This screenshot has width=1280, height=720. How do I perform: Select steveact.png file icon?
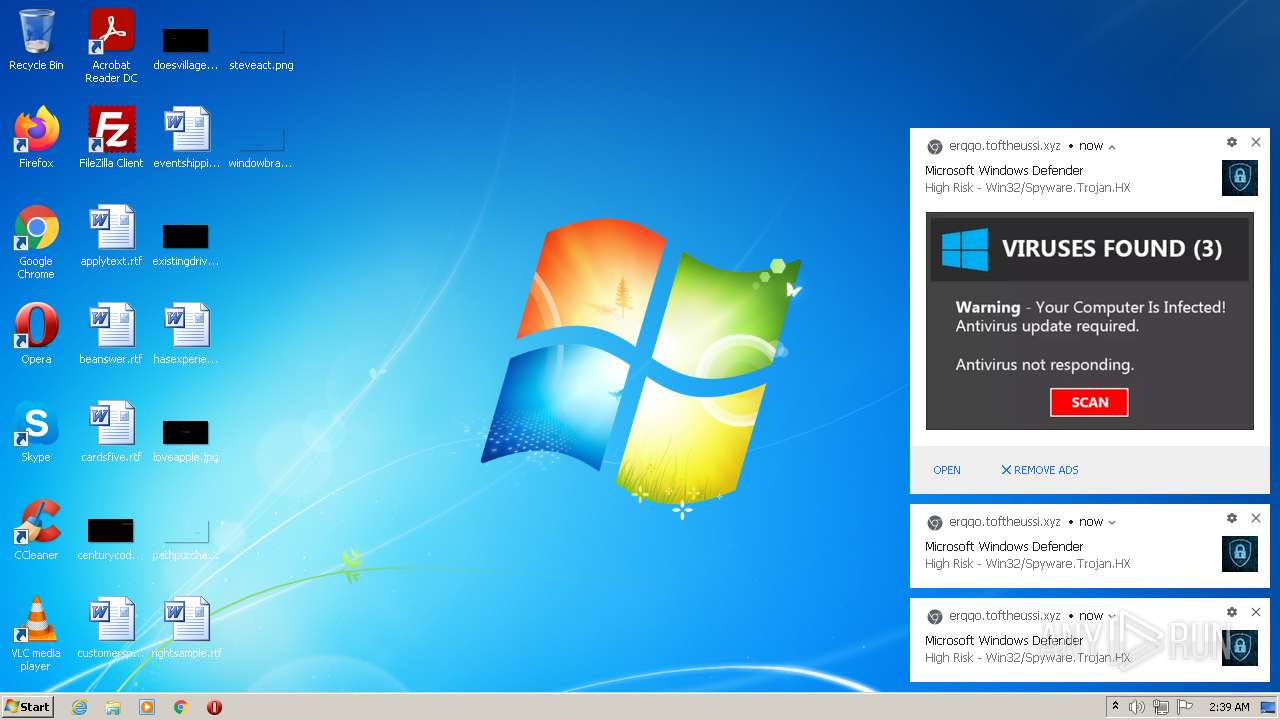261,50
